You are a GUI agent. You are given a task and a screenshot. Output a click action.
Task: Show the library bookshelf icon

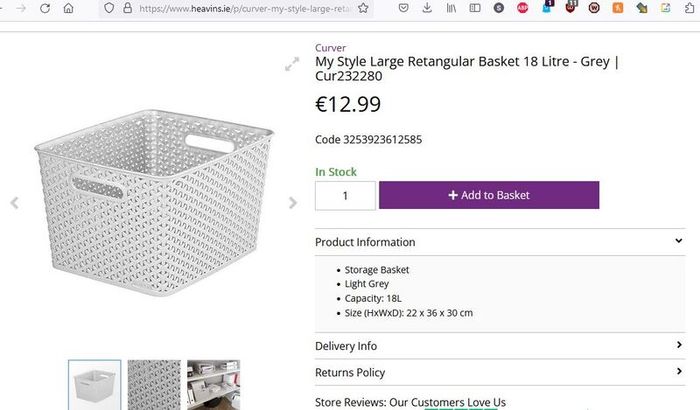pyautogui.click(x=451, y=8)
